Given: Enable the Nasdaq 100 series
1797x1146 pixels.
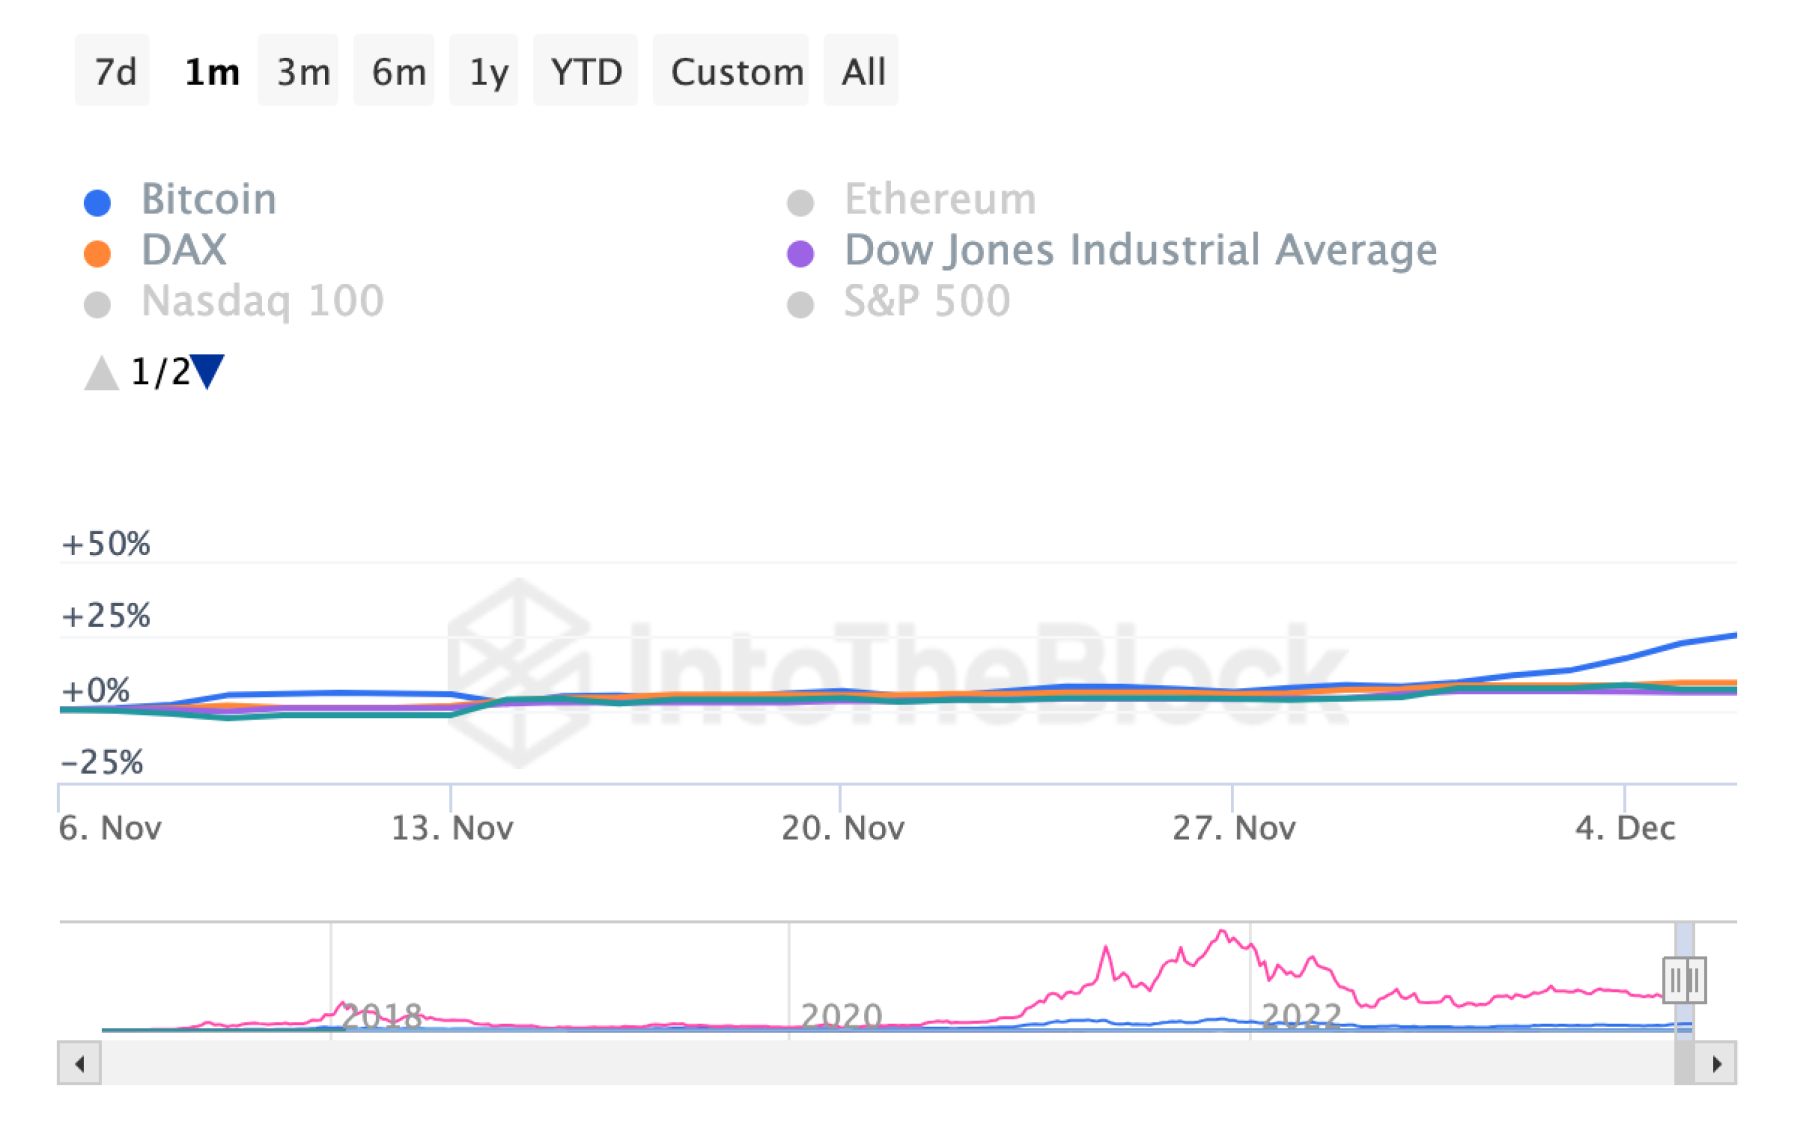Looking at the screenshot, I should coord(262,301).
